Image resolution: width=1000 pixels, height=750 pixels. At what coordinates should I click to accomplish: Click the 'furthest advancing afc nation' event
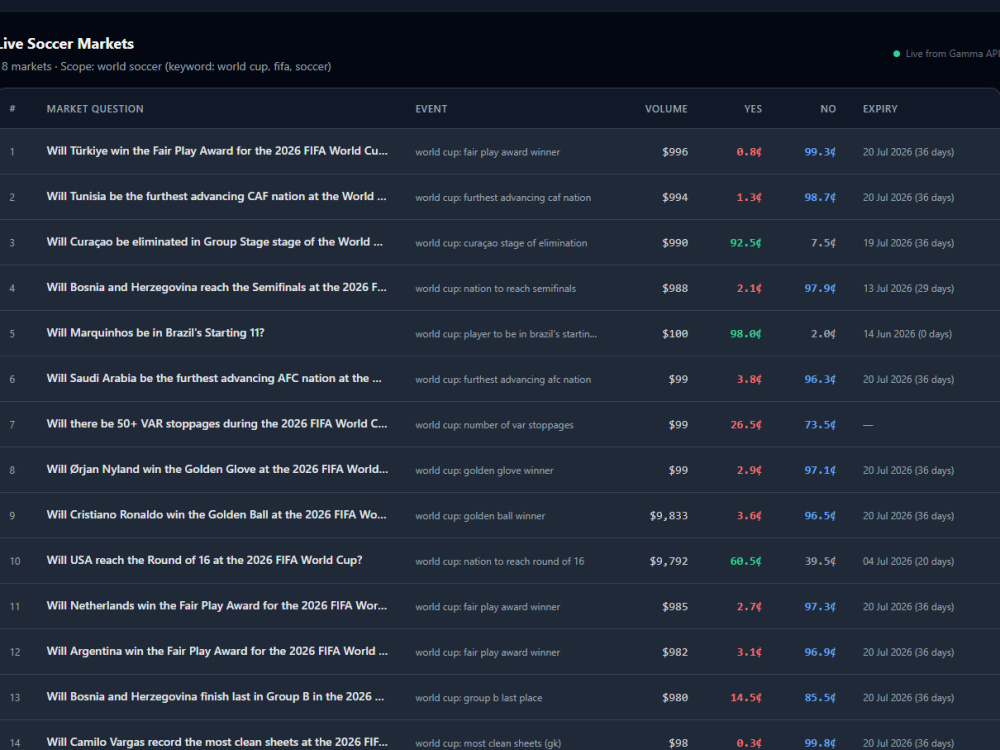tap(503, 379)
